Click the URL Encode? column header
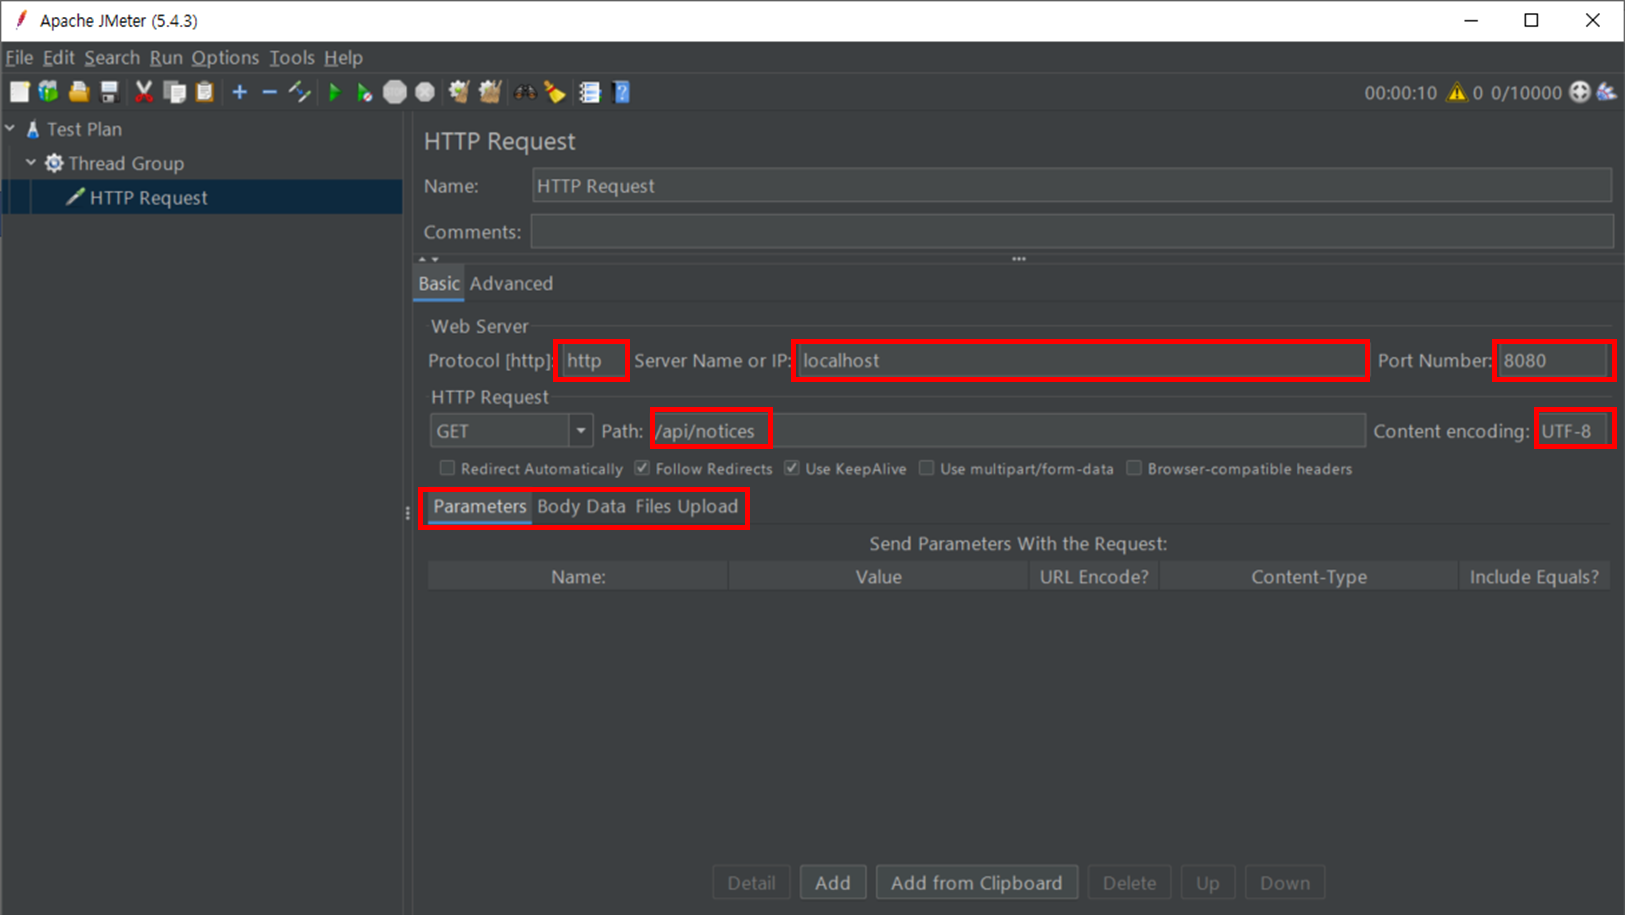This screenshot has width=1625, height=915. 1094,577
